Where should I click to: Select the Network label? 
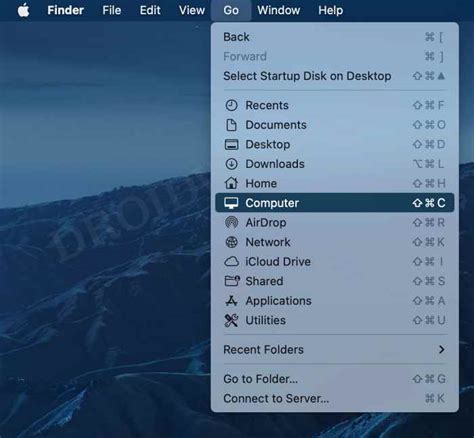point(268,242)
